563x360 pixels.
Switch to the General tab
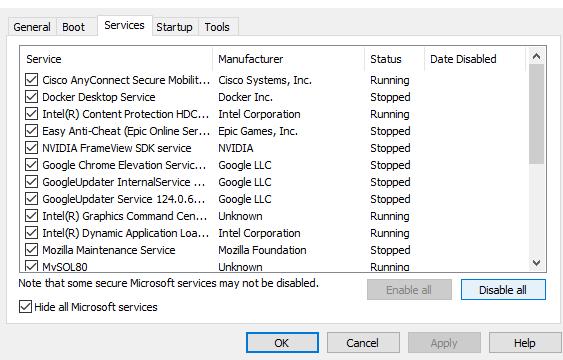click(x=32, y=27)
